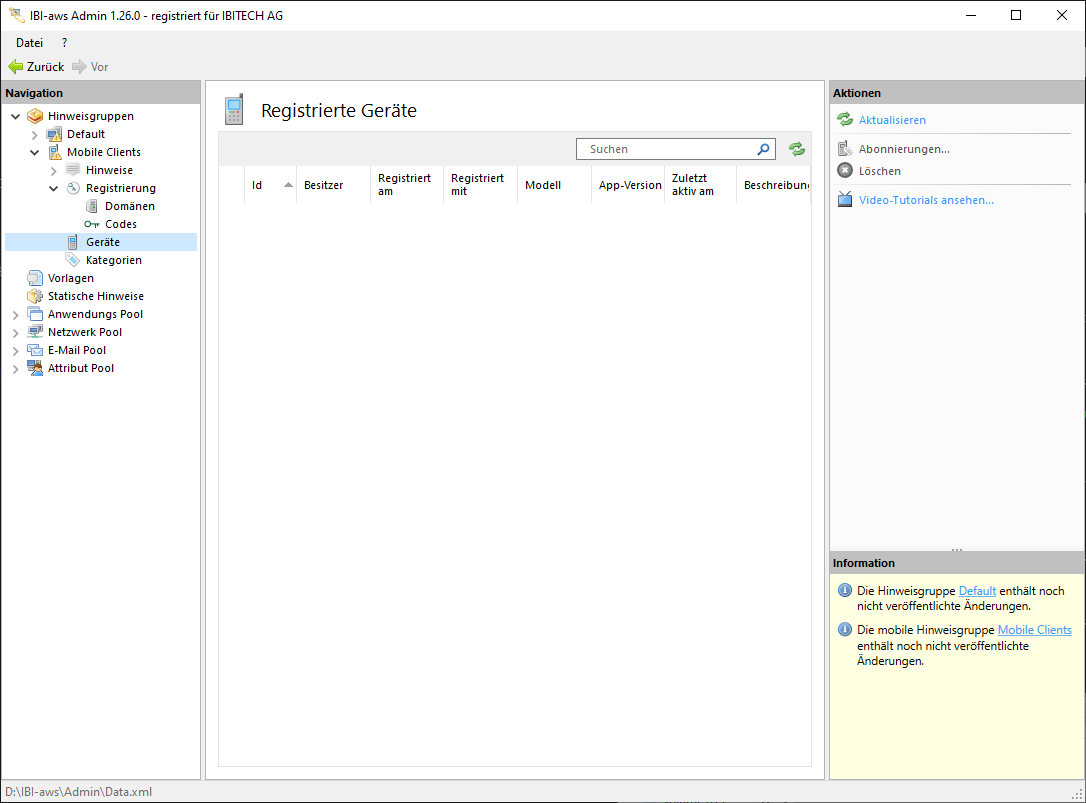This screenshot has height=803, width=1086.
Task: Expand the Default group node
Action: tap(35, 134)
